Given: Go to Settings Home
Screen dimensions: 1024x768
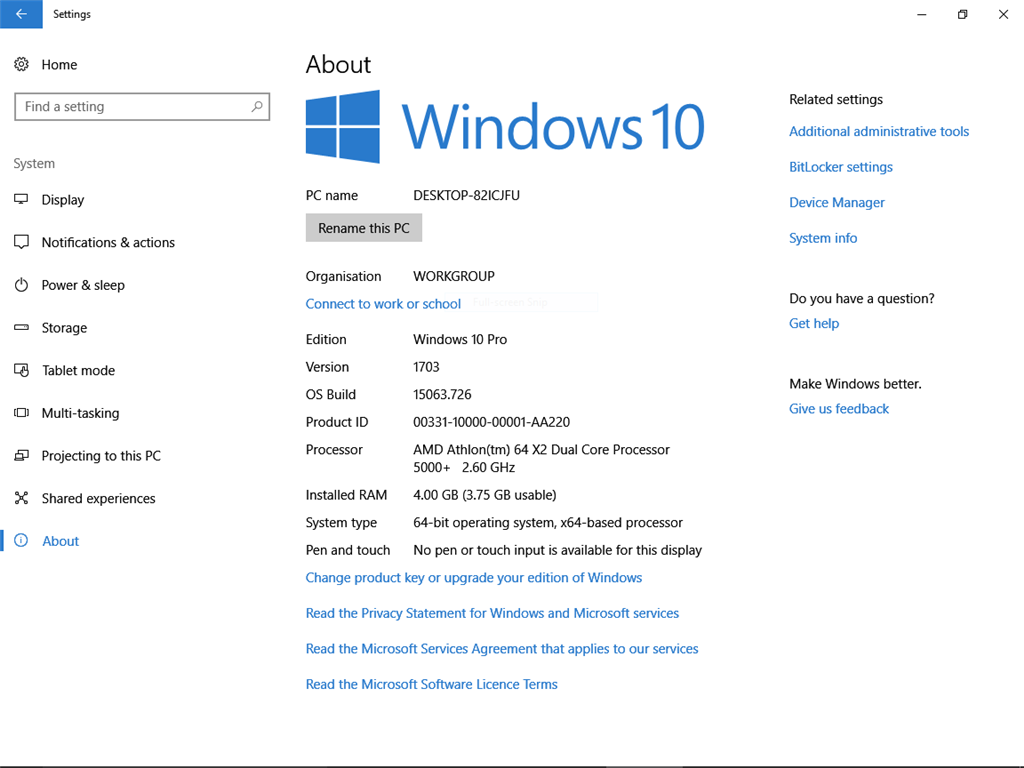Looking at the screenshot, I should [x=59, y=65].
